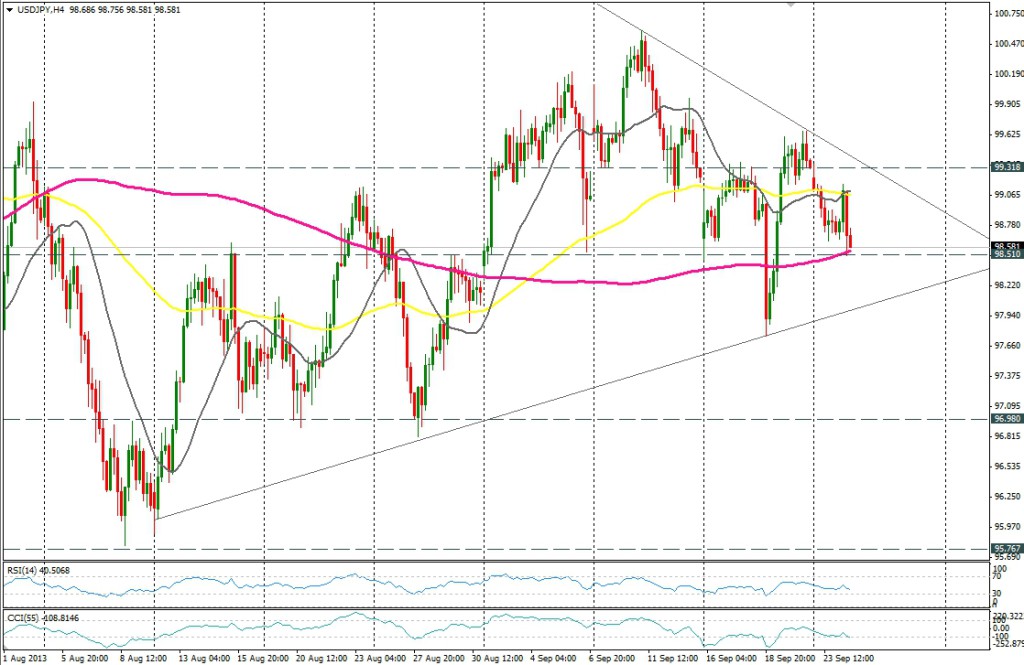Image resolution: width=1024 pixels, height=665 pixels.
Task: Click the 23 Sep 12:00 time label
Action: [x=848, y=657]
